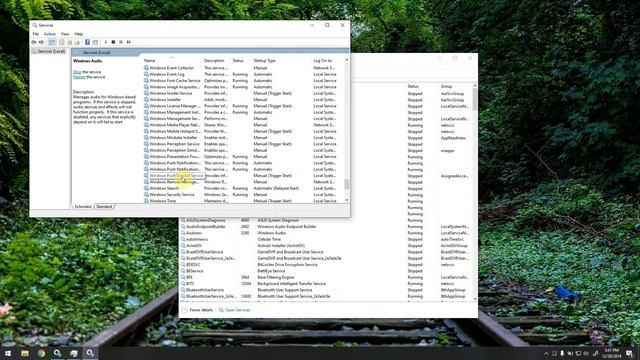Open Chrome from taskbar
Screen dimensions: 640x360
pos(41,353)
